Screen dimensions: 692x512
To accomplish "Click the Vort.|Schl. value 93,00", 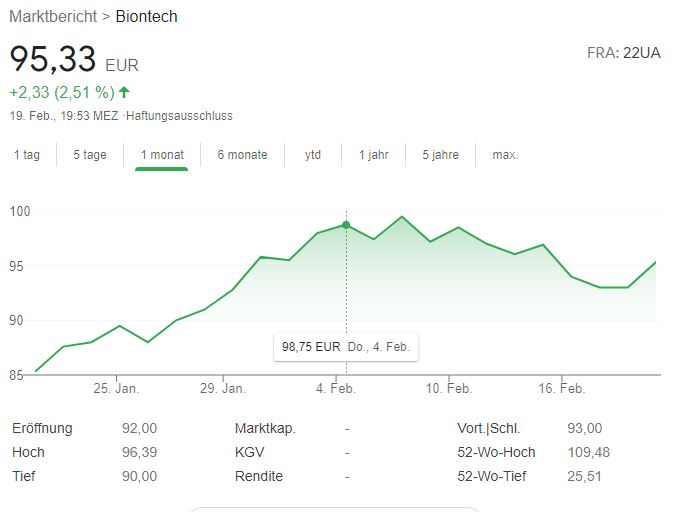I will point(585,429).
